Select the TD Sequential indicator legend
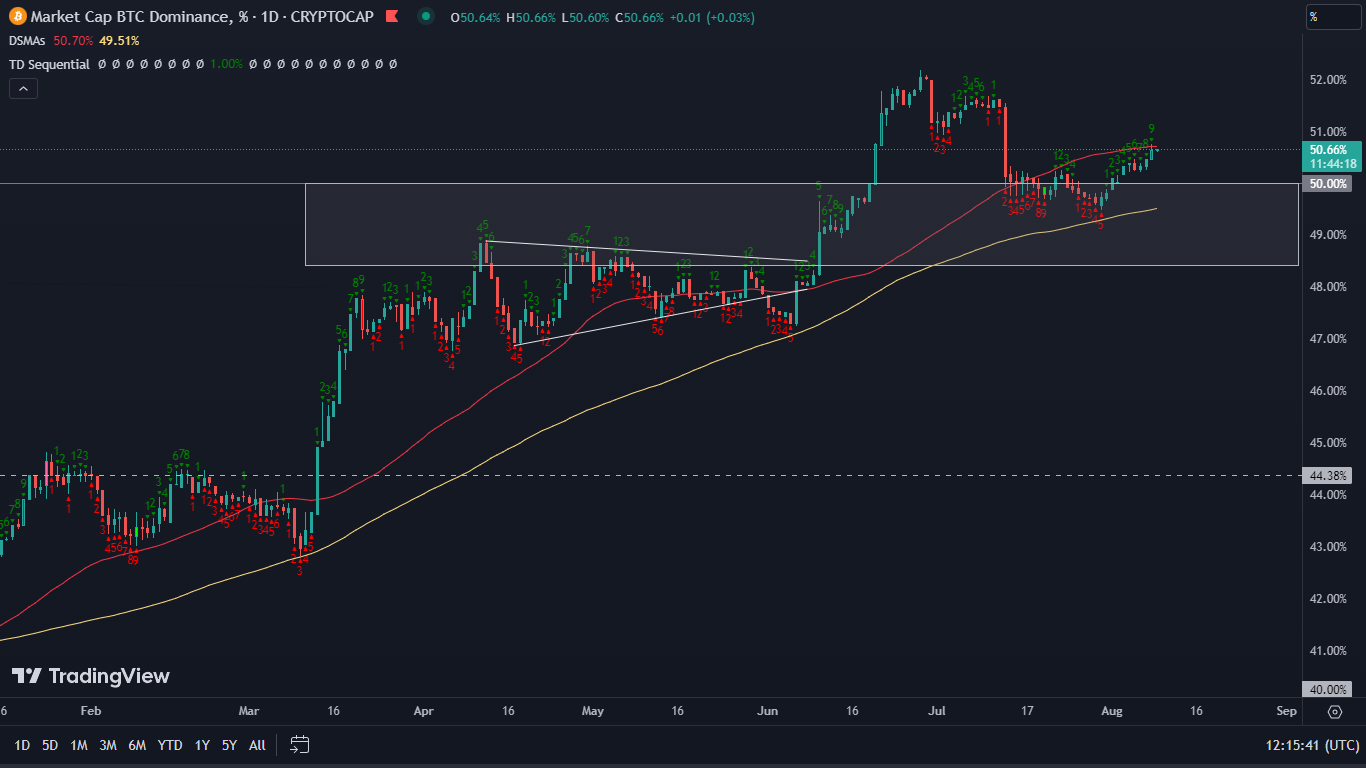Screen dimensions: 1366x768 tap(49, 64)
